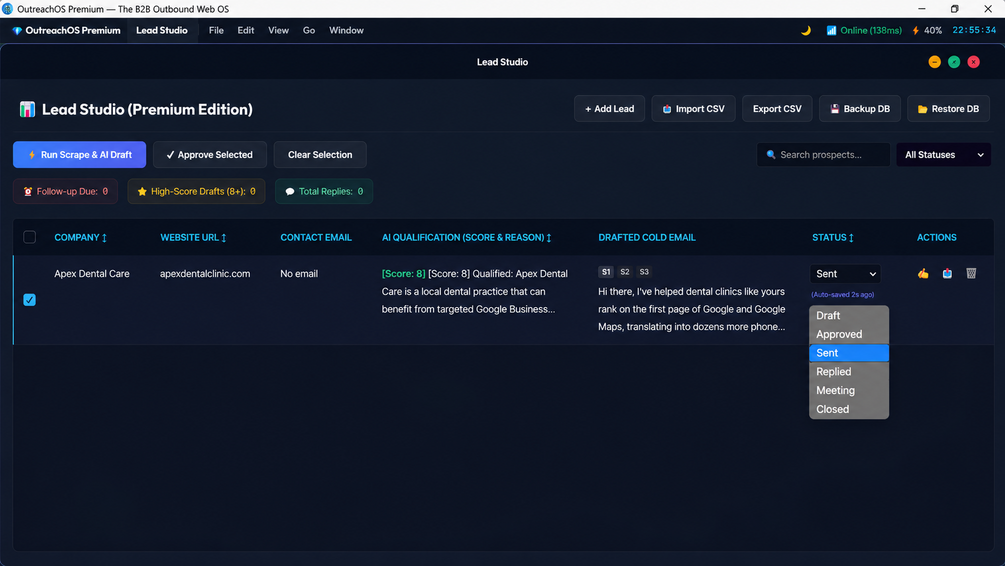
Task: Click the thumbs-up approve icon for Apex Dental Care
Action: (923, 274)
